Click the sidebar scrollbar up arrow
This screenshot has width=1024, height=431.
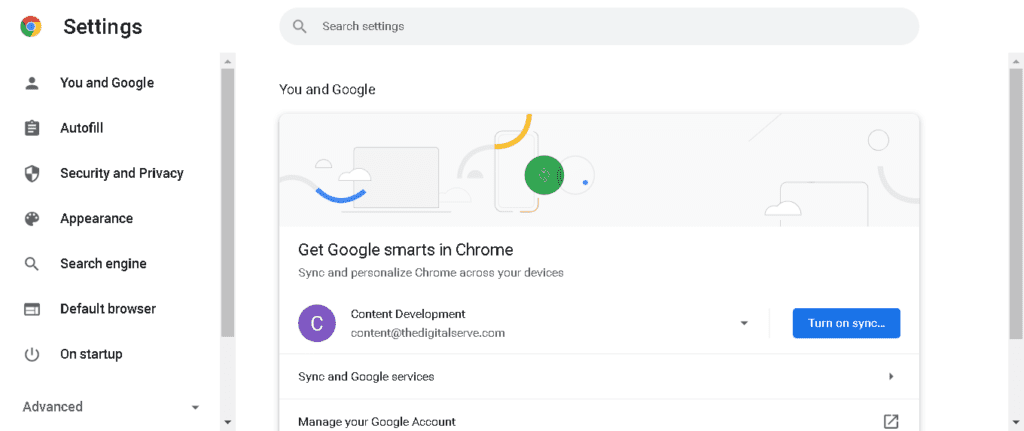(x=227, y=61)
